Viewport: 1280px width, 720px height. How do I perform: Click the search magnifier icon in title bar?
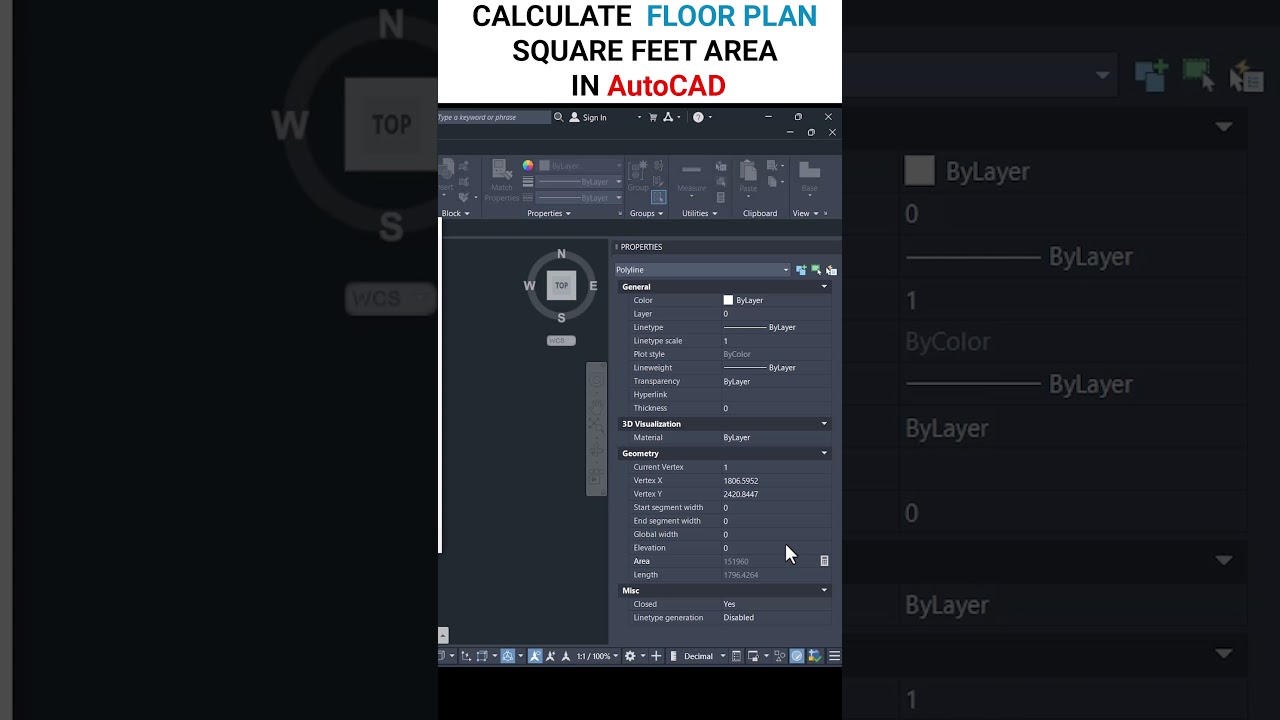[x=559, y=117]
